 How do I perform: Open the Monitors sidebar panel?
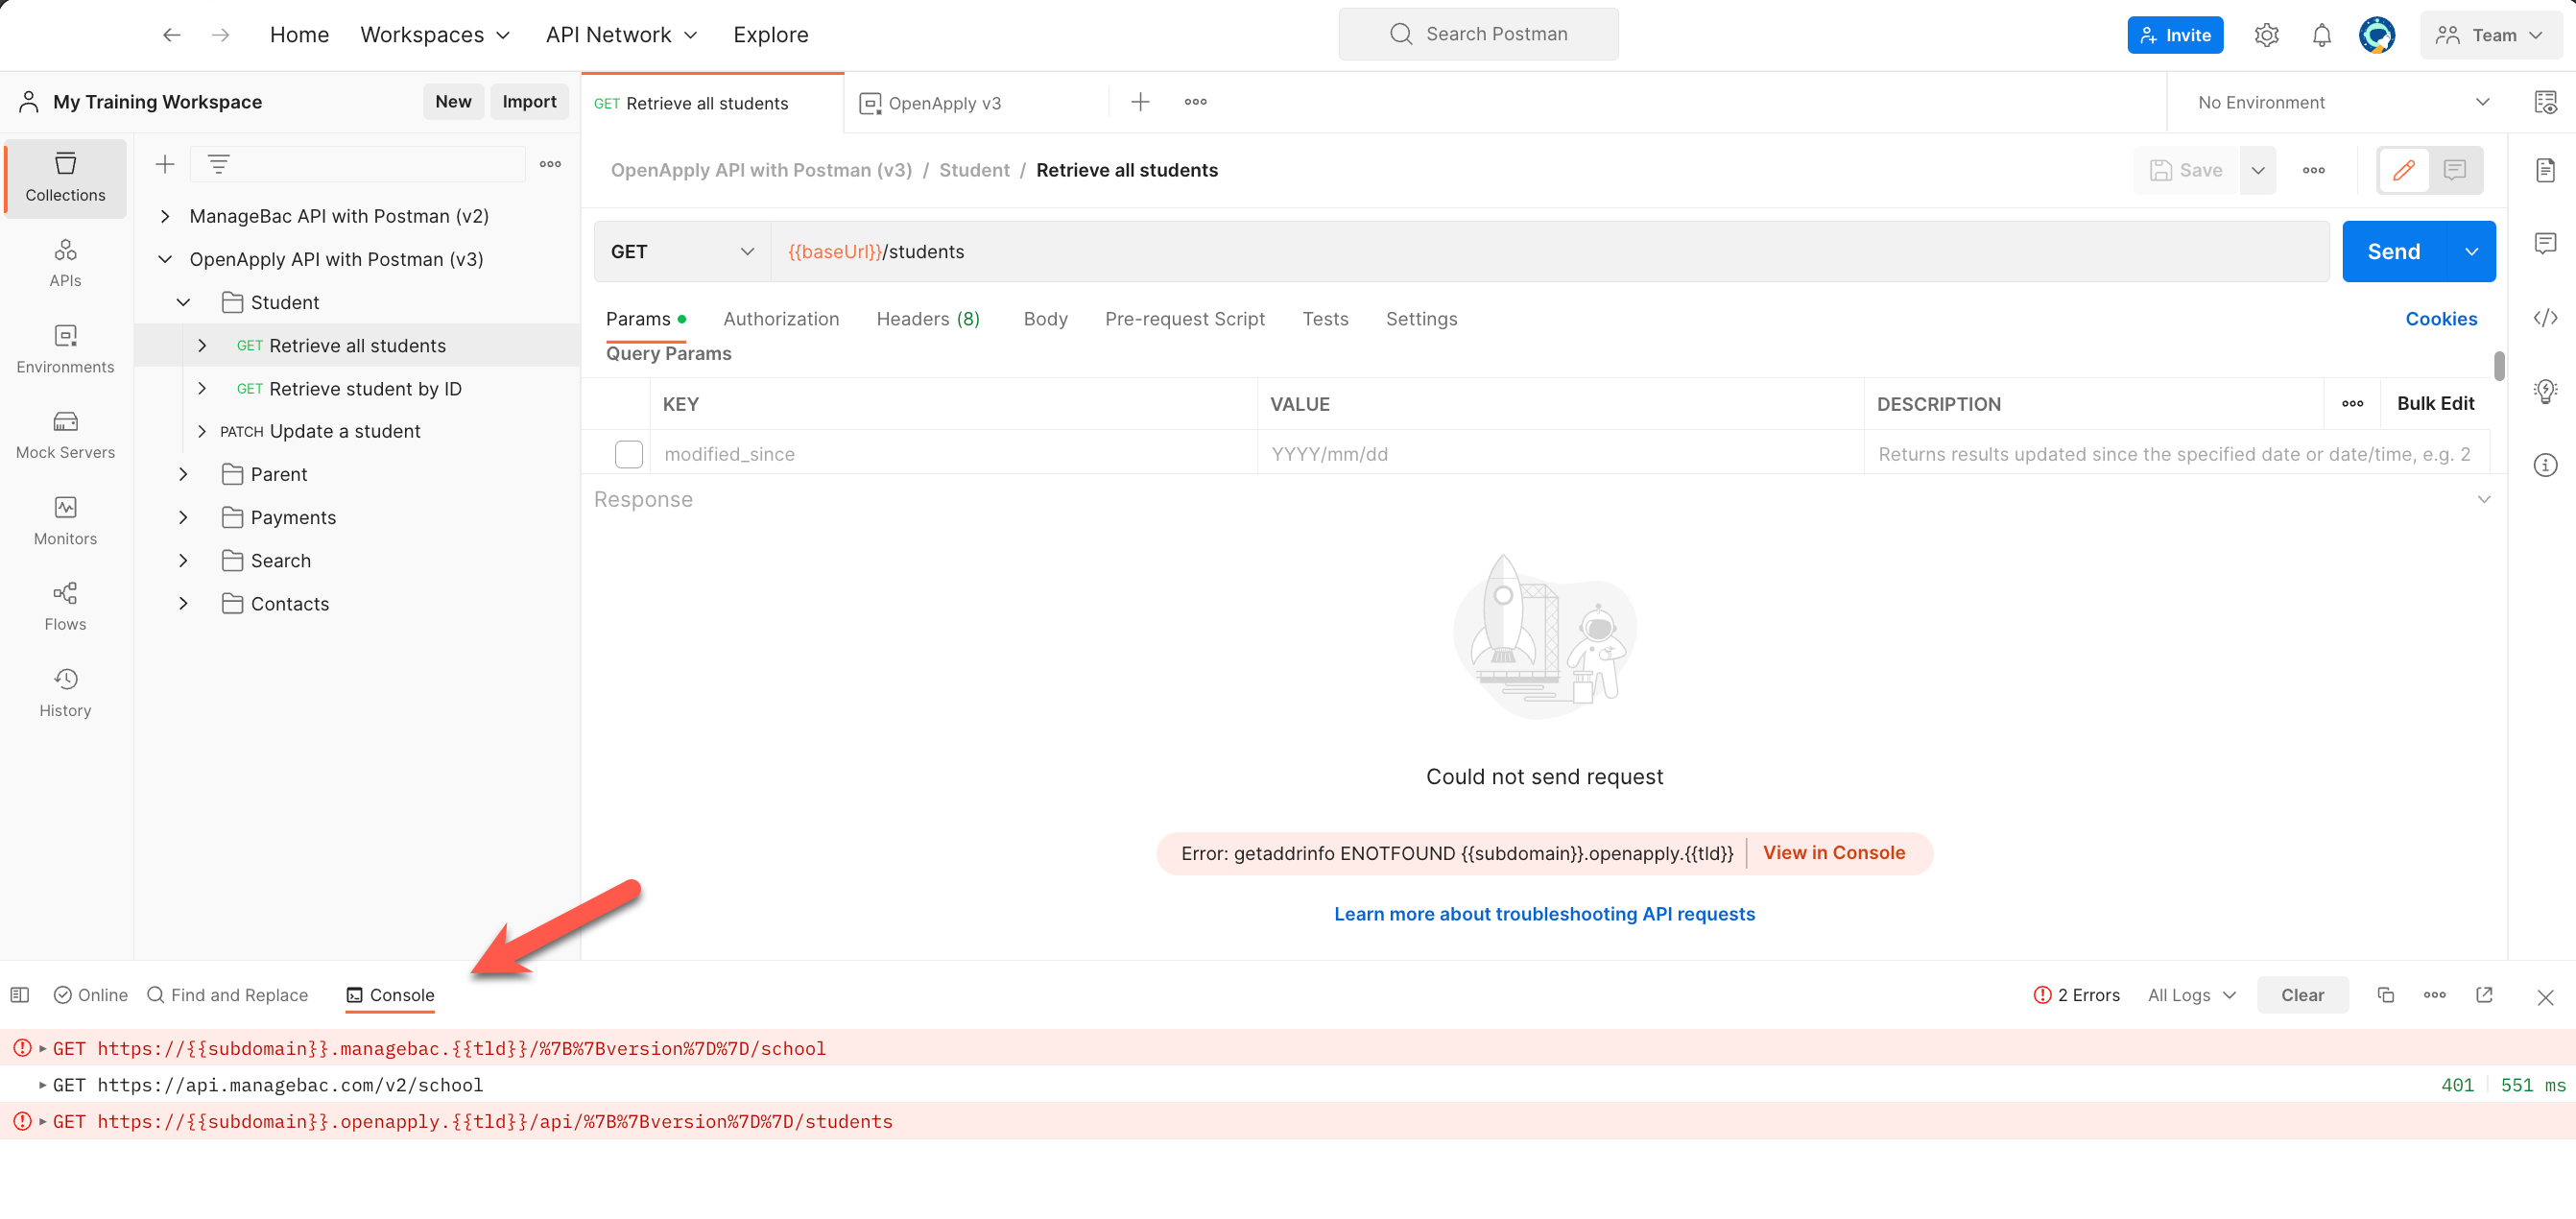point(65,521)
